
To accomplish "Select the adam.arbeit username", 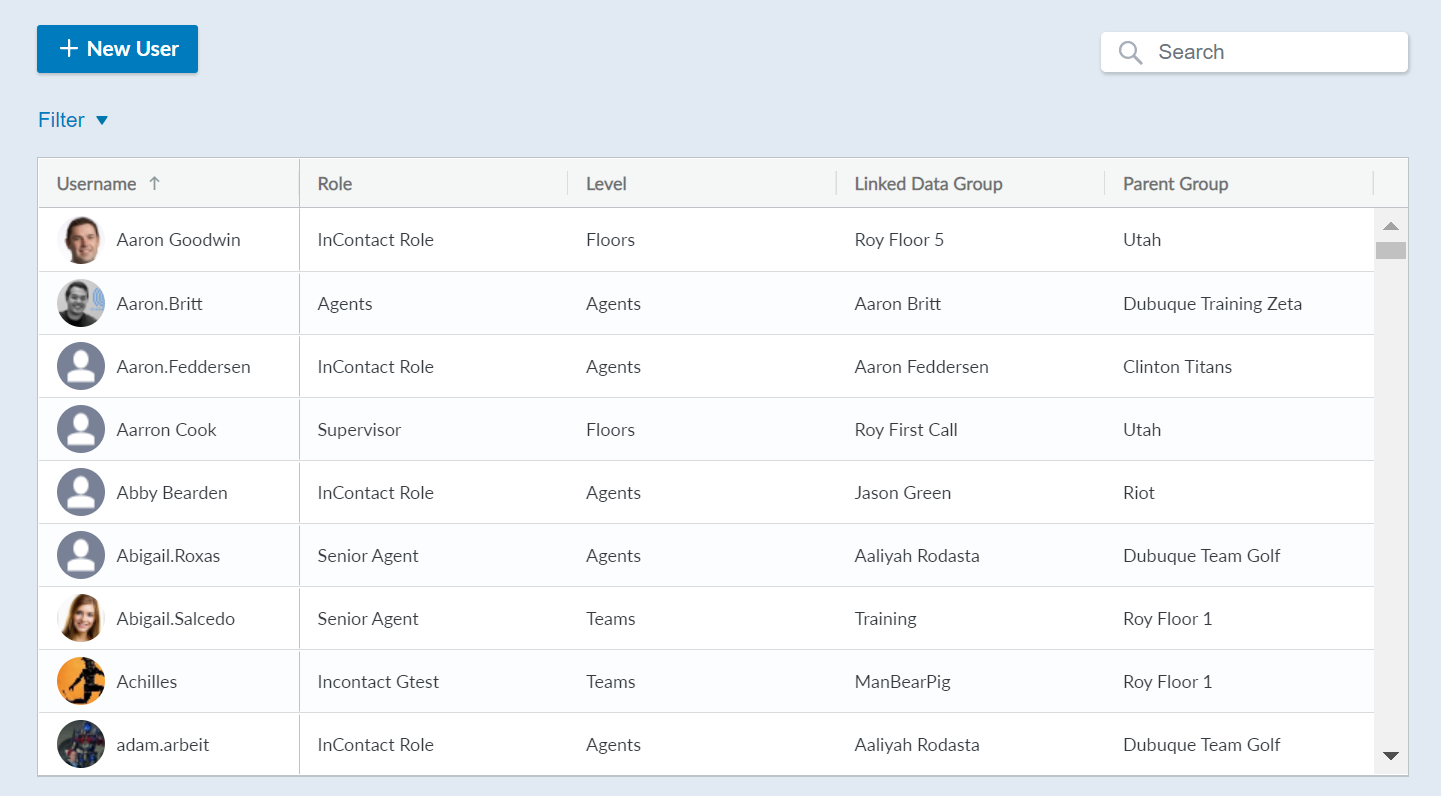I will 163,745.
